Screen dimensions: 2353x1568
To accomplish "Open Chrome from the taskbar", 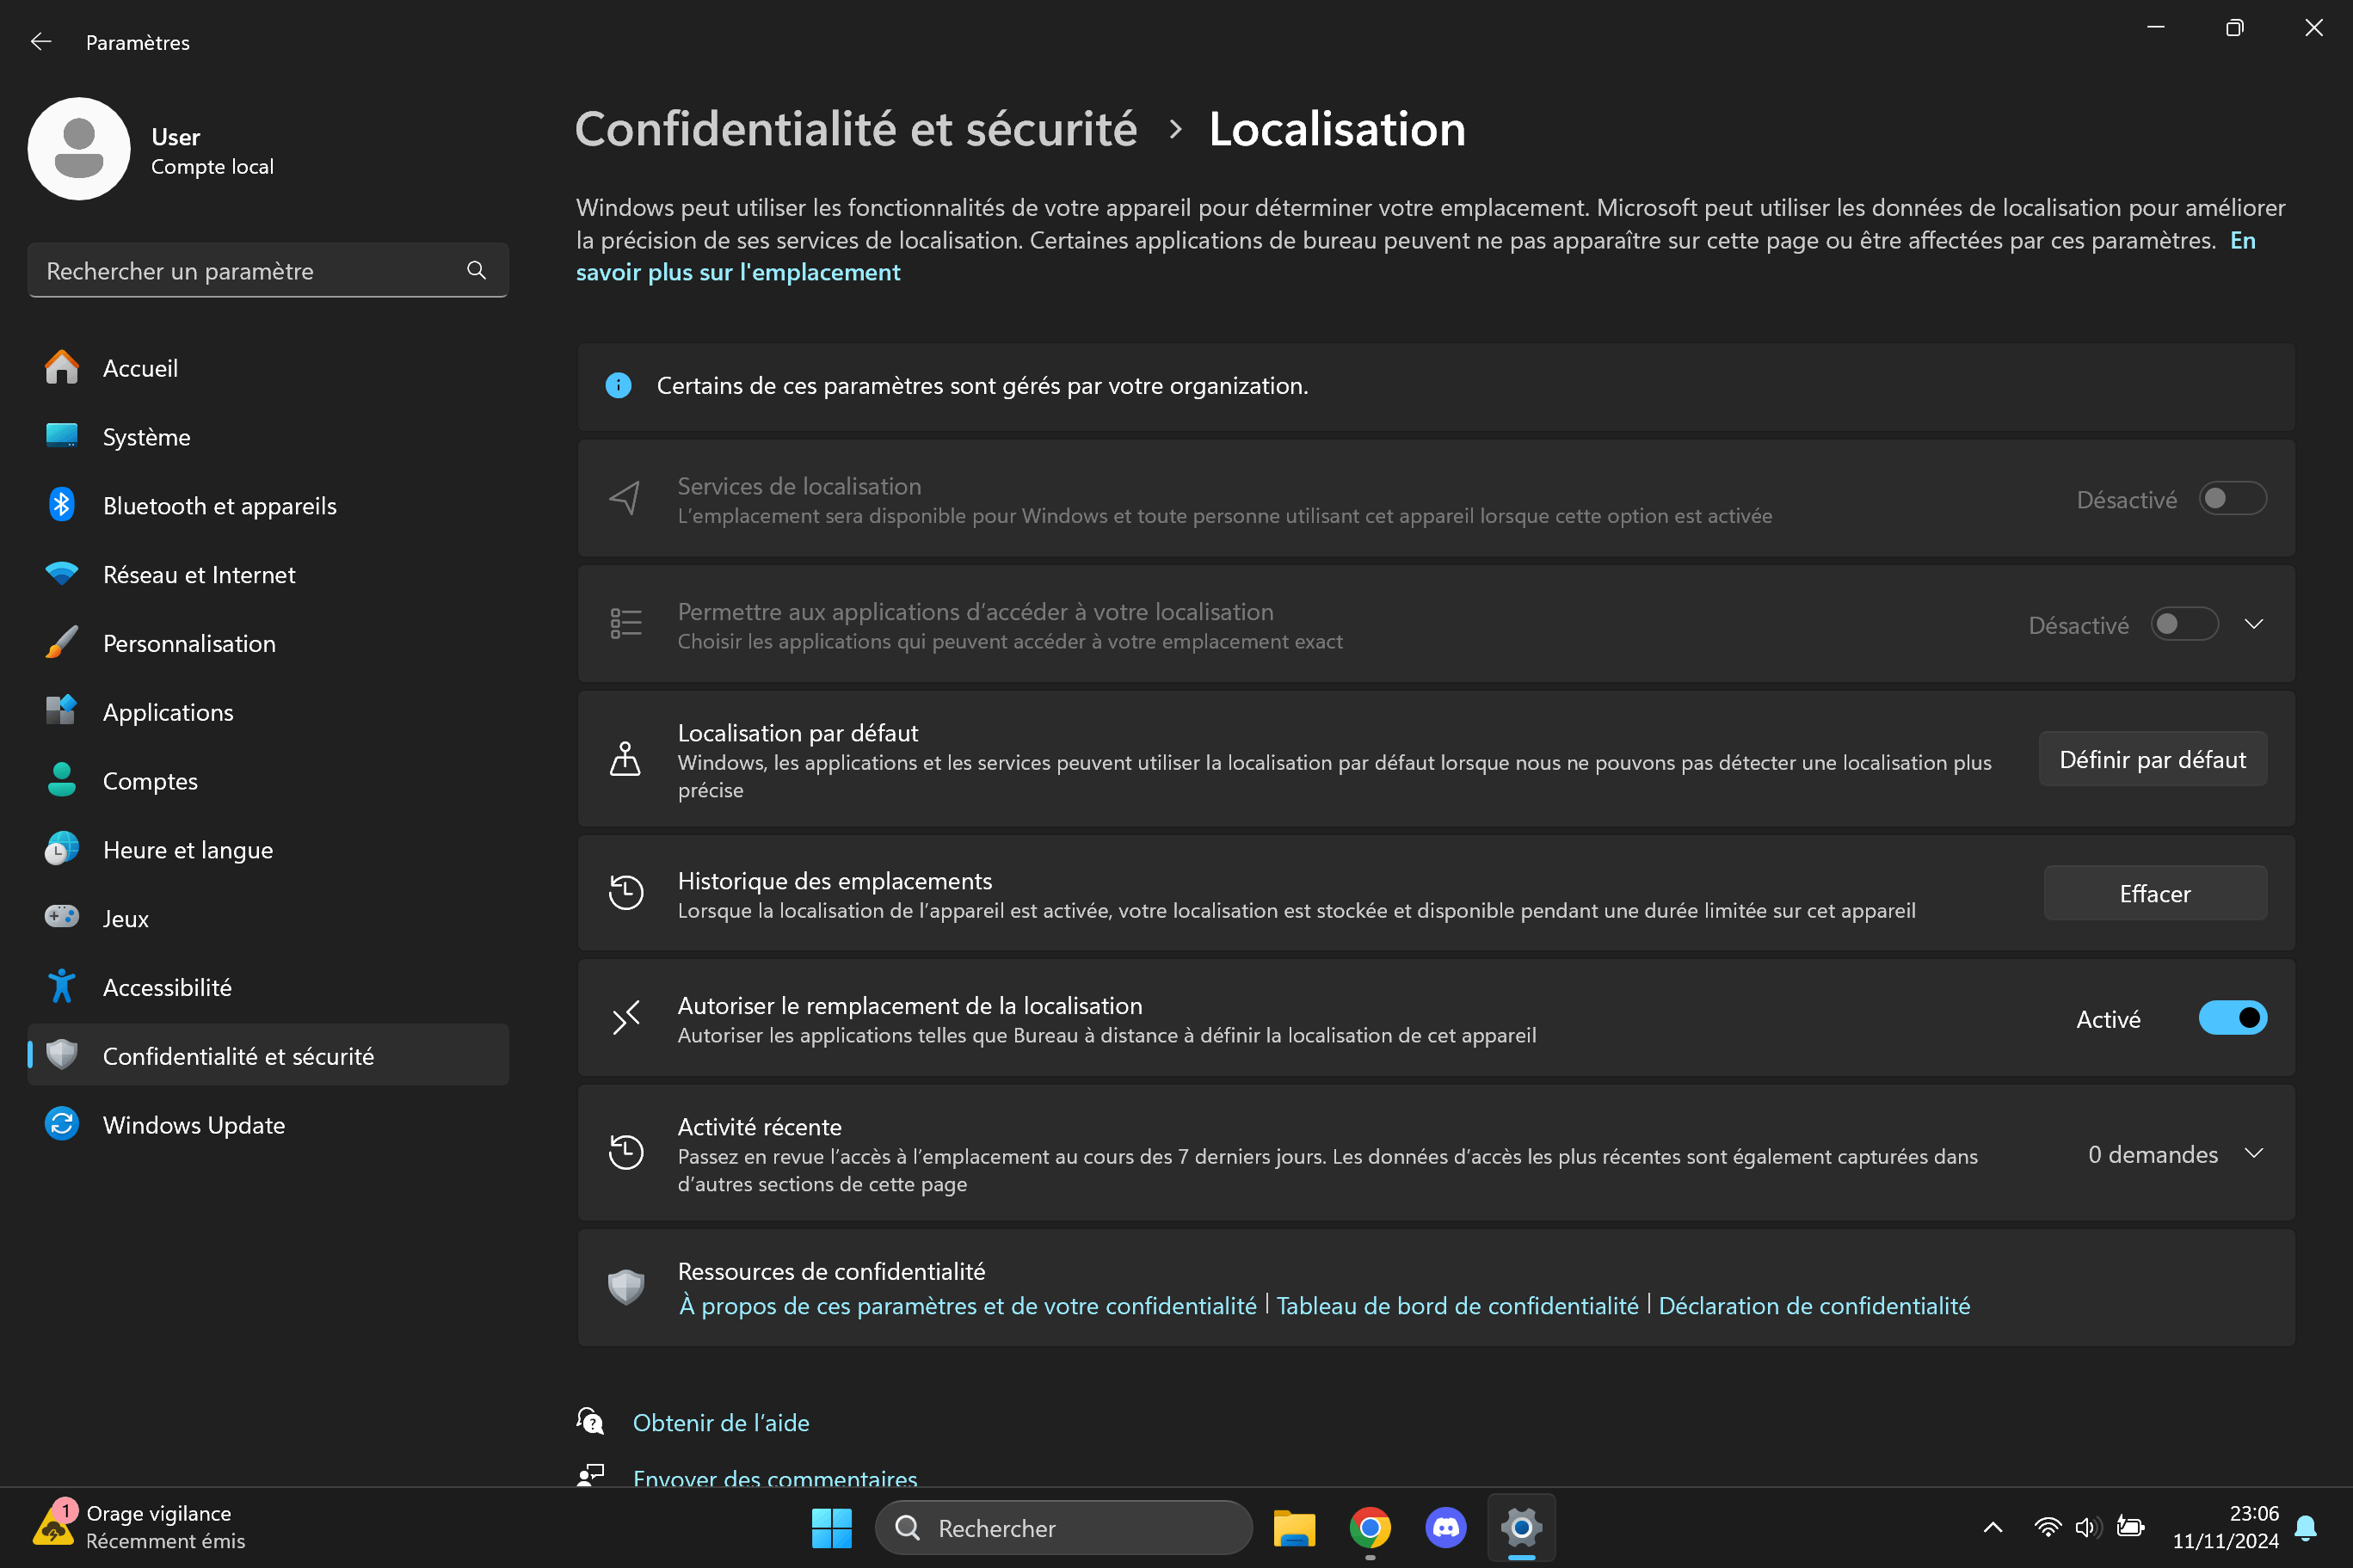I will coord(1369,1527).
